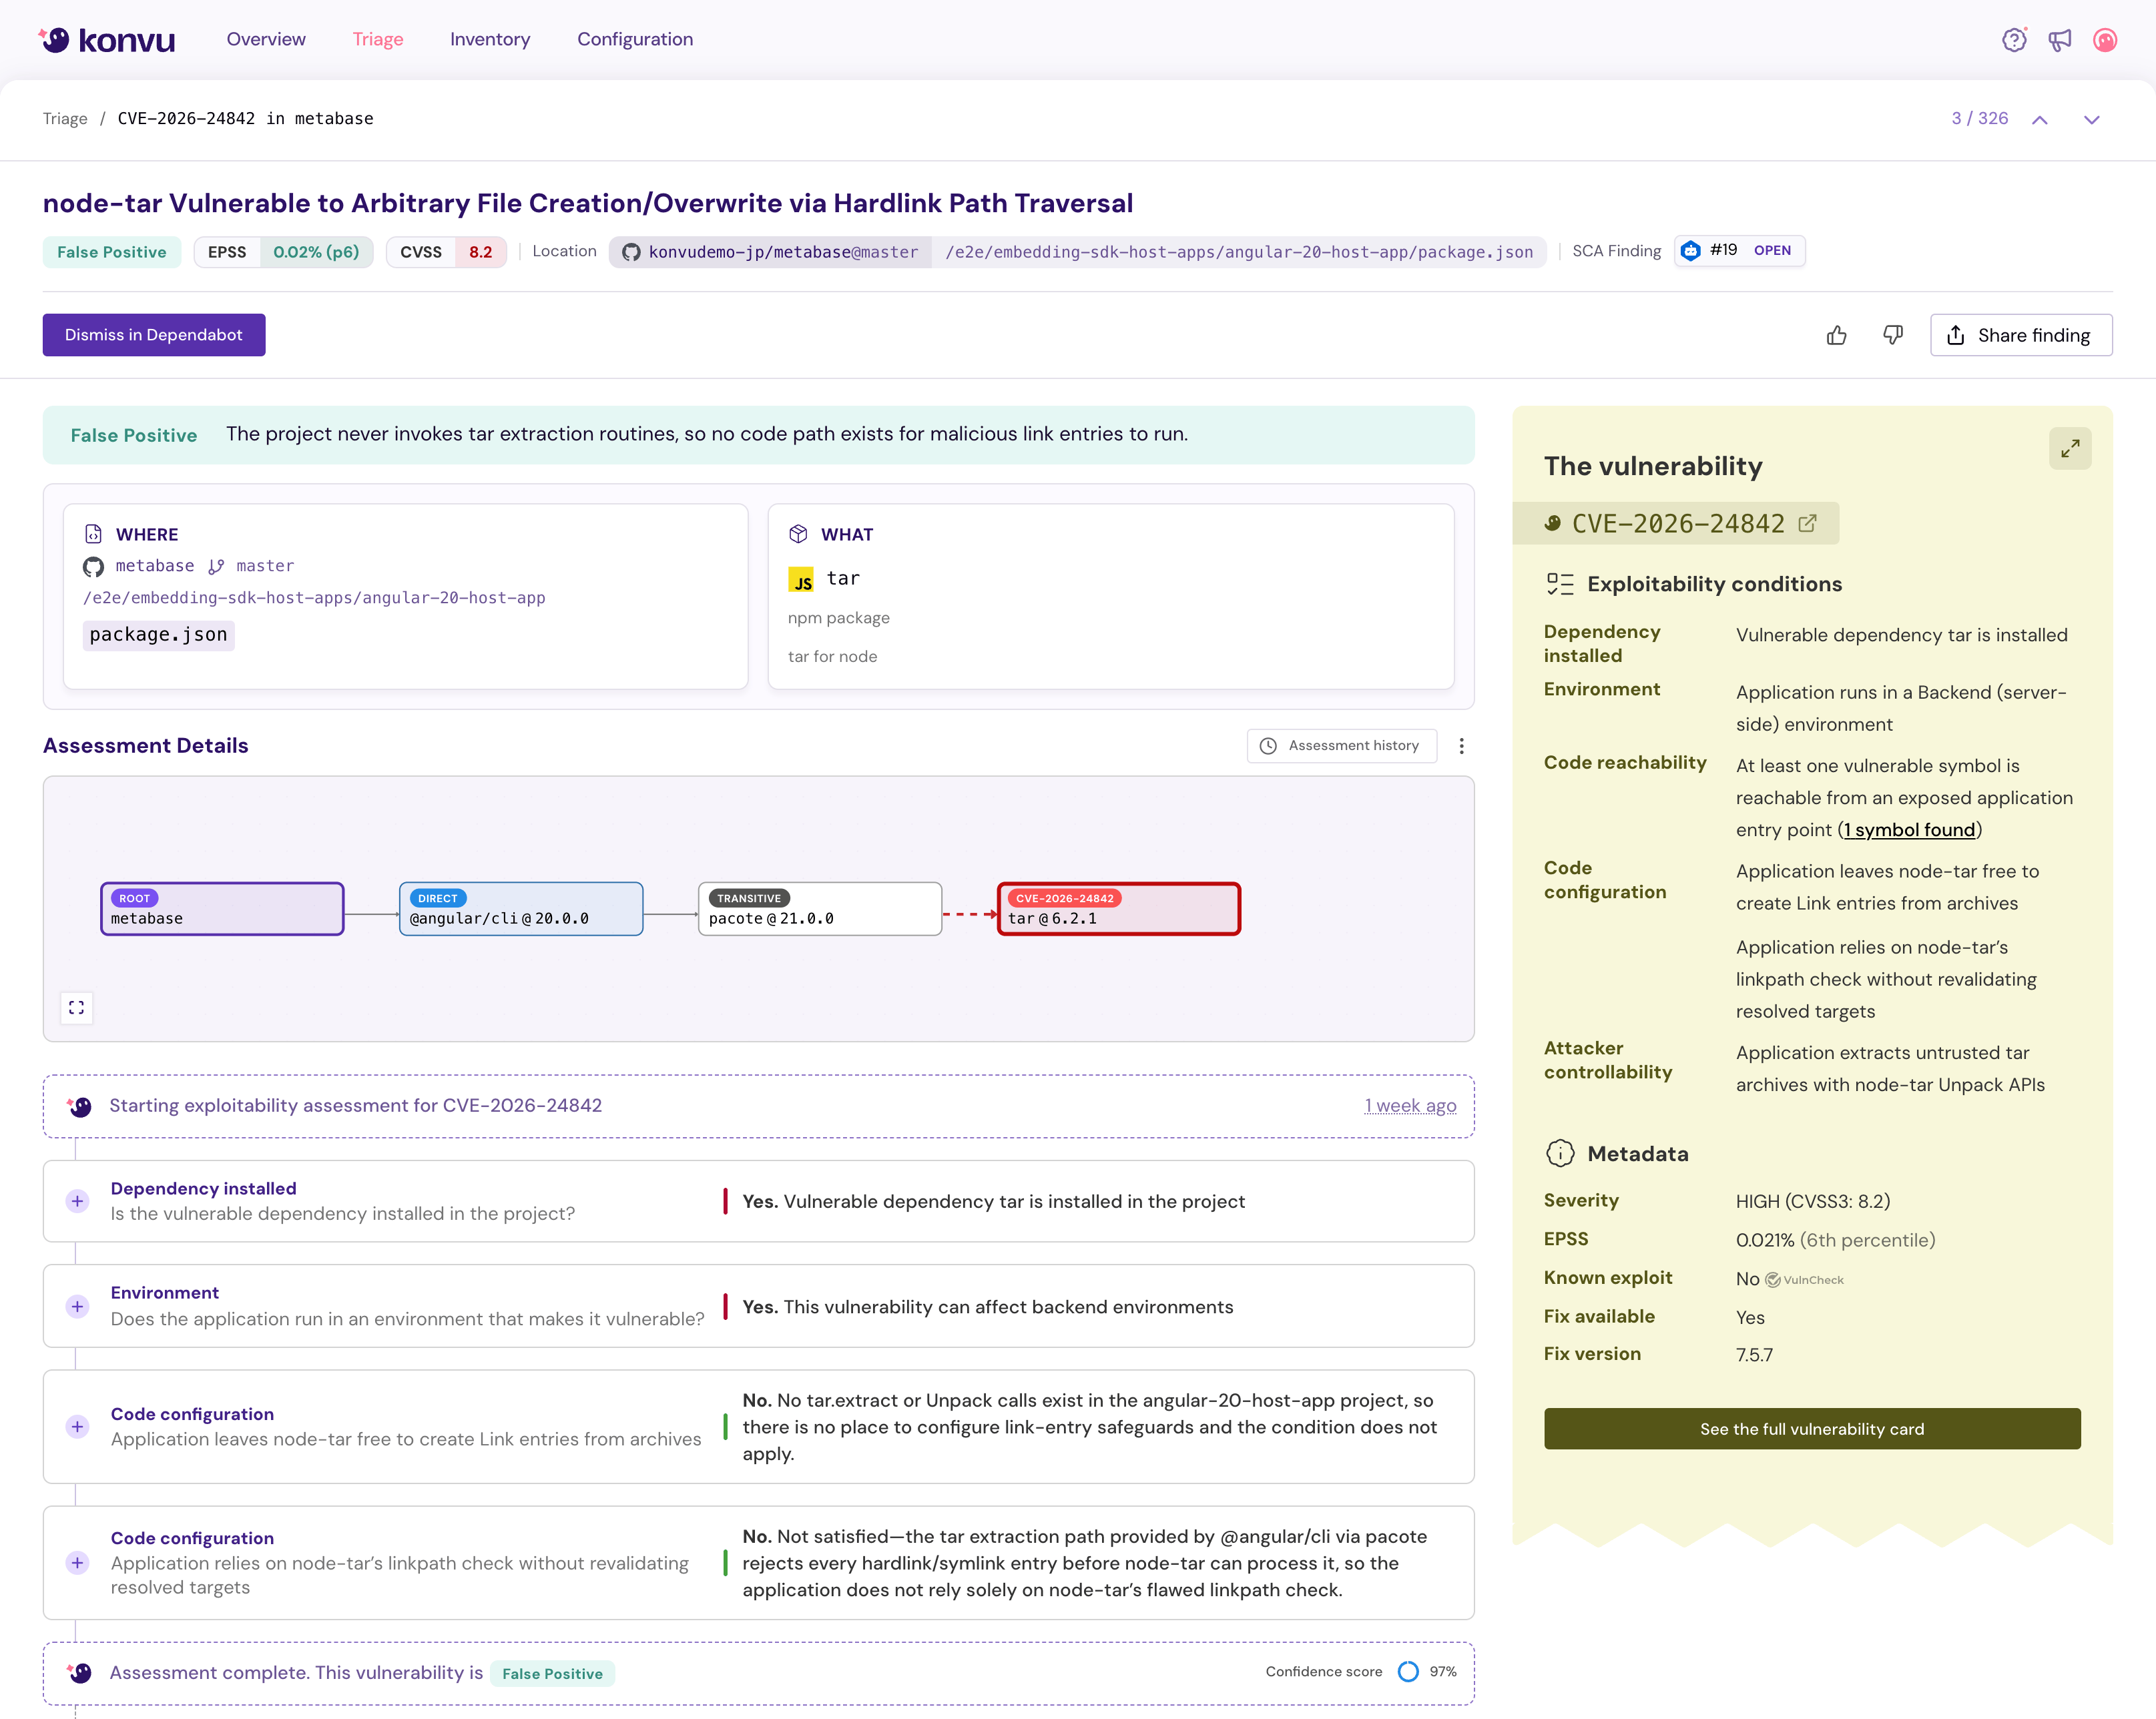Click the thumbs down feedback icon
Screen dimensions: 2156x1719
tap(1892, 335)
